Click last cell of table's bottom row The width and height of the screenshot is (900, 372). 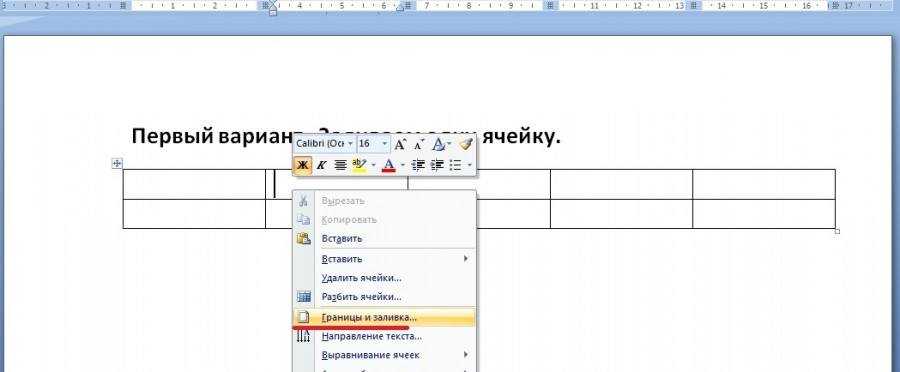[x=764, y=214]
